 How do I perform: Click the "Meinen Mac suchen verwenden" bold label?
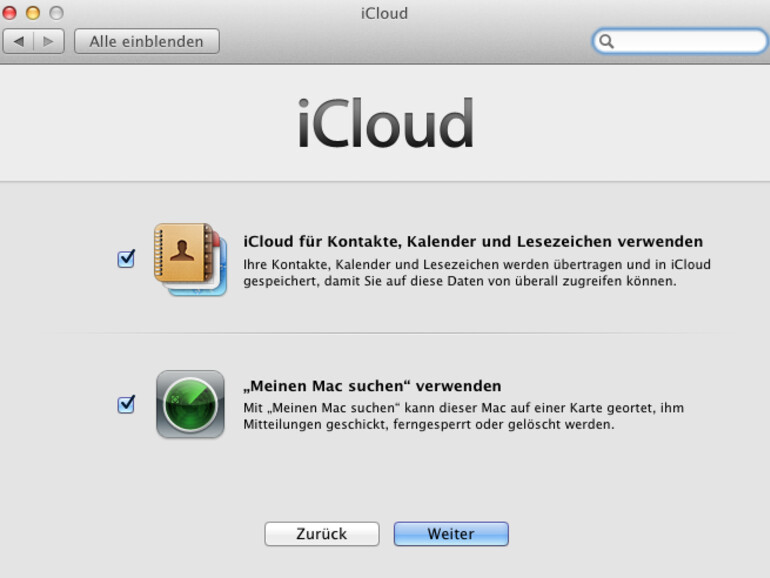point(372,386)
